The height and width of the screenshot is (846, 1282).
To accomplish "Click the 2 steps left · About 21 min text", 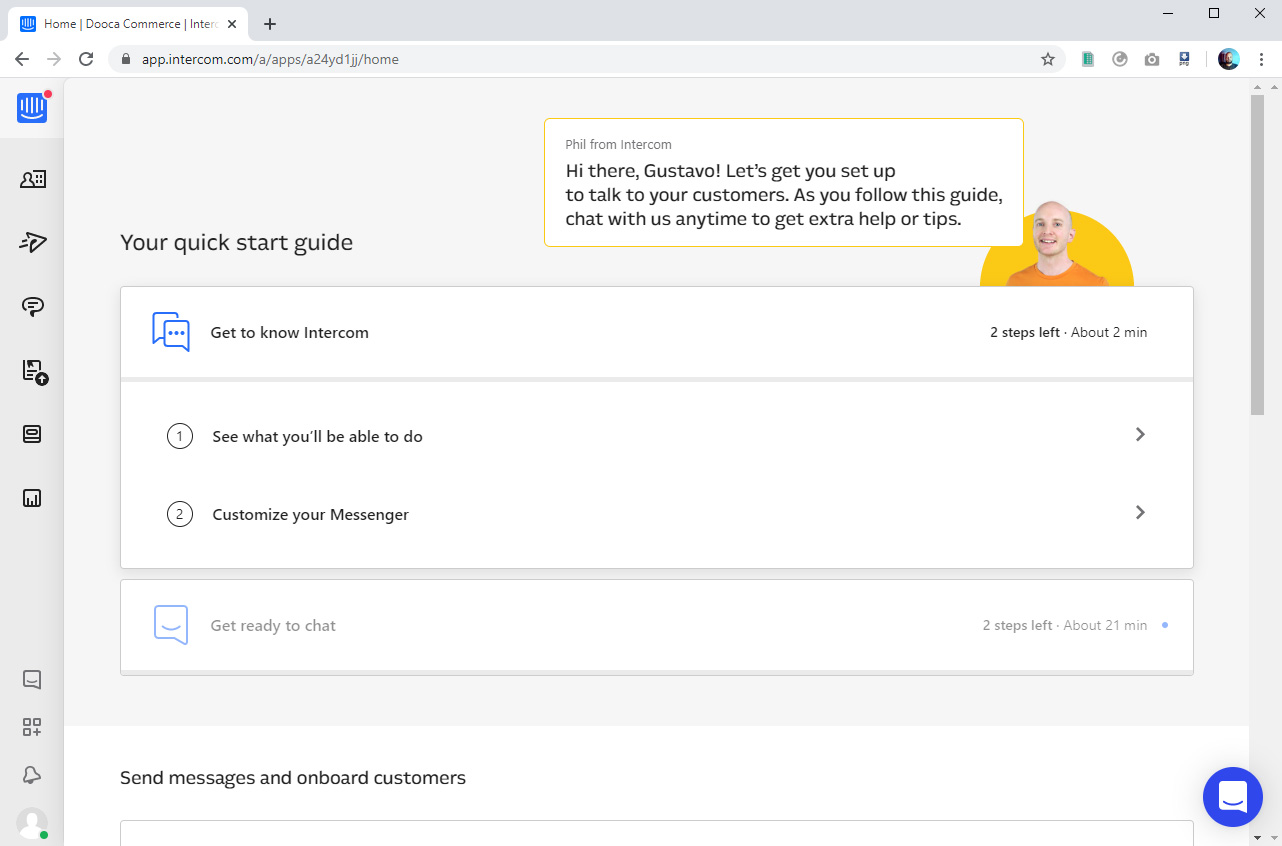I will coord(1065,625).
